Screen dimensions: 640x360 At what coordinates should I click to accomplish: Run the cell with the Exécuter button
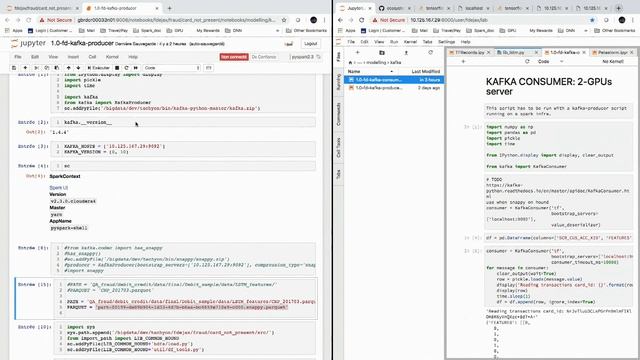[x=98, y=68]
